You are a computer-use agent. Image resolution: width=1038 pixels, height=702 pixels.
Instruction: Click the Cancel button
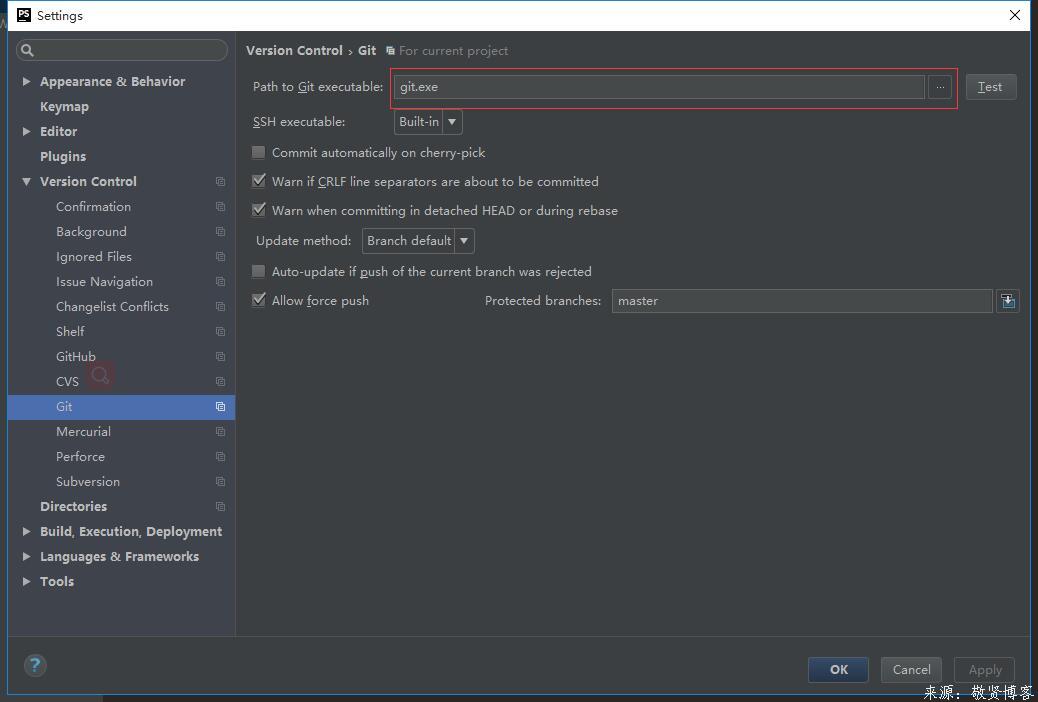(911, 670)
